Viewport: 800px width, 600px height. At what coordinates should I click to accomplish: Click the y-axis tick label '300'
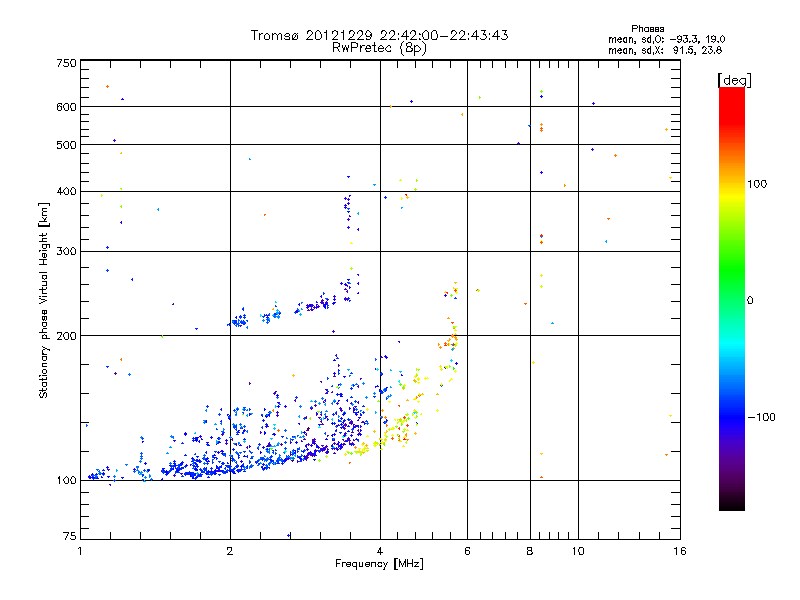(x=66, y=252)
